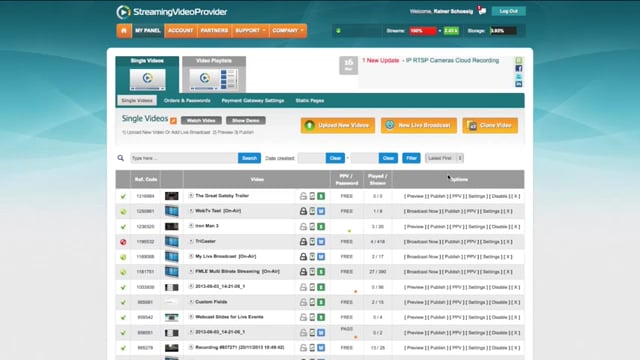Click the lock icon in the WebTv Test row
The image size is (640, 360).
coord(303,211)
